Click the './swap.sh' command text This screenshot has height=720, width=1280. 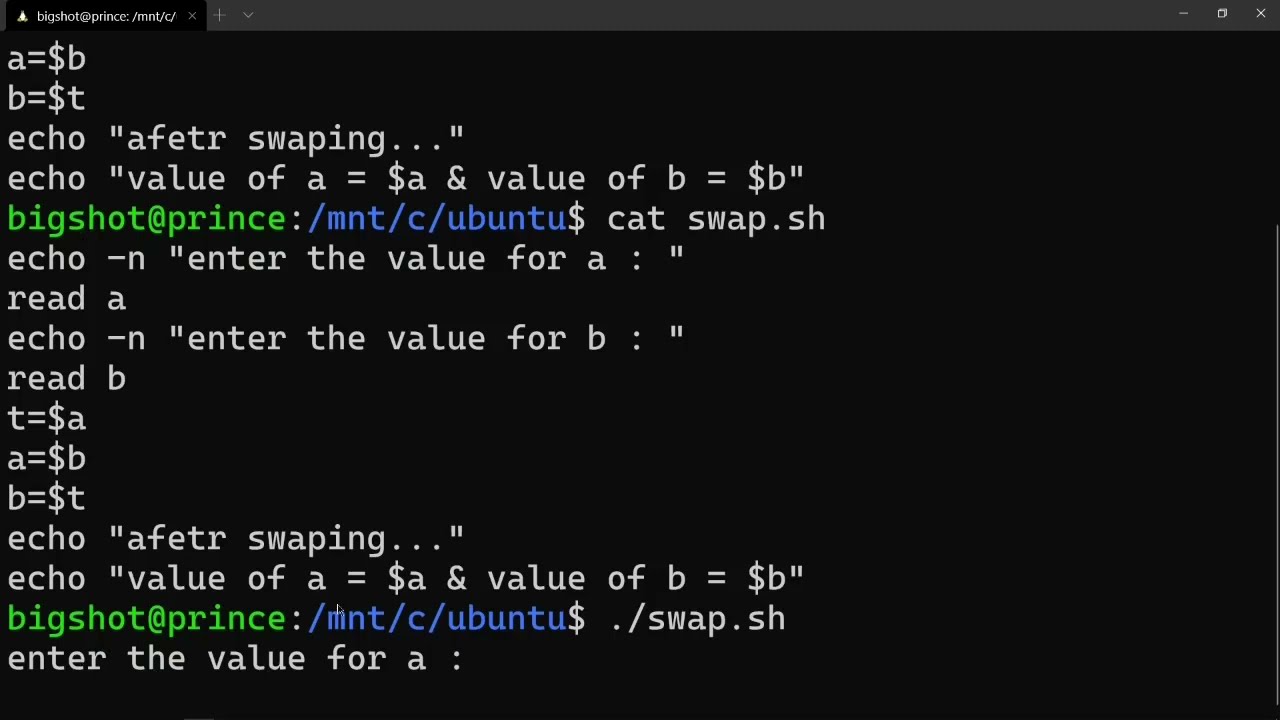click(697, 619)
